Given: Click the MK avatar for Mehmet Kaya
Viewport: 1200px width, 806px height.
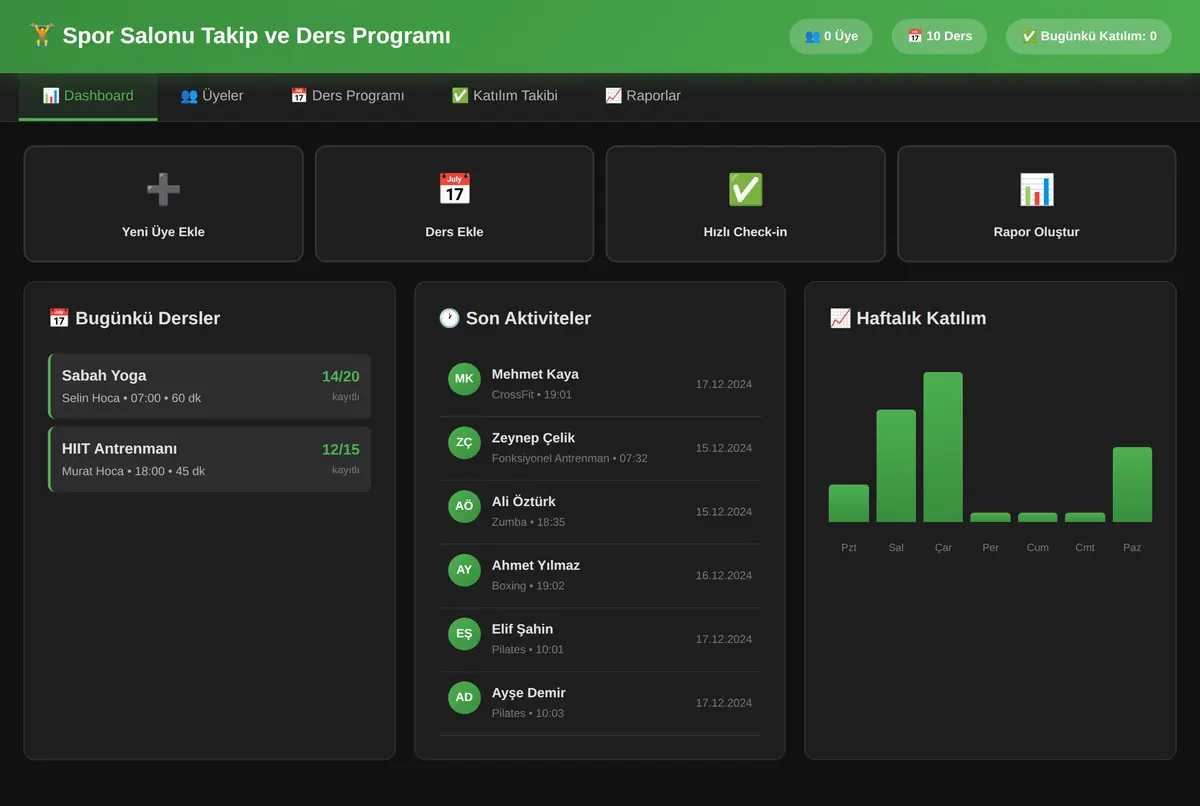Looking at the screenshot, I should 464,379.
